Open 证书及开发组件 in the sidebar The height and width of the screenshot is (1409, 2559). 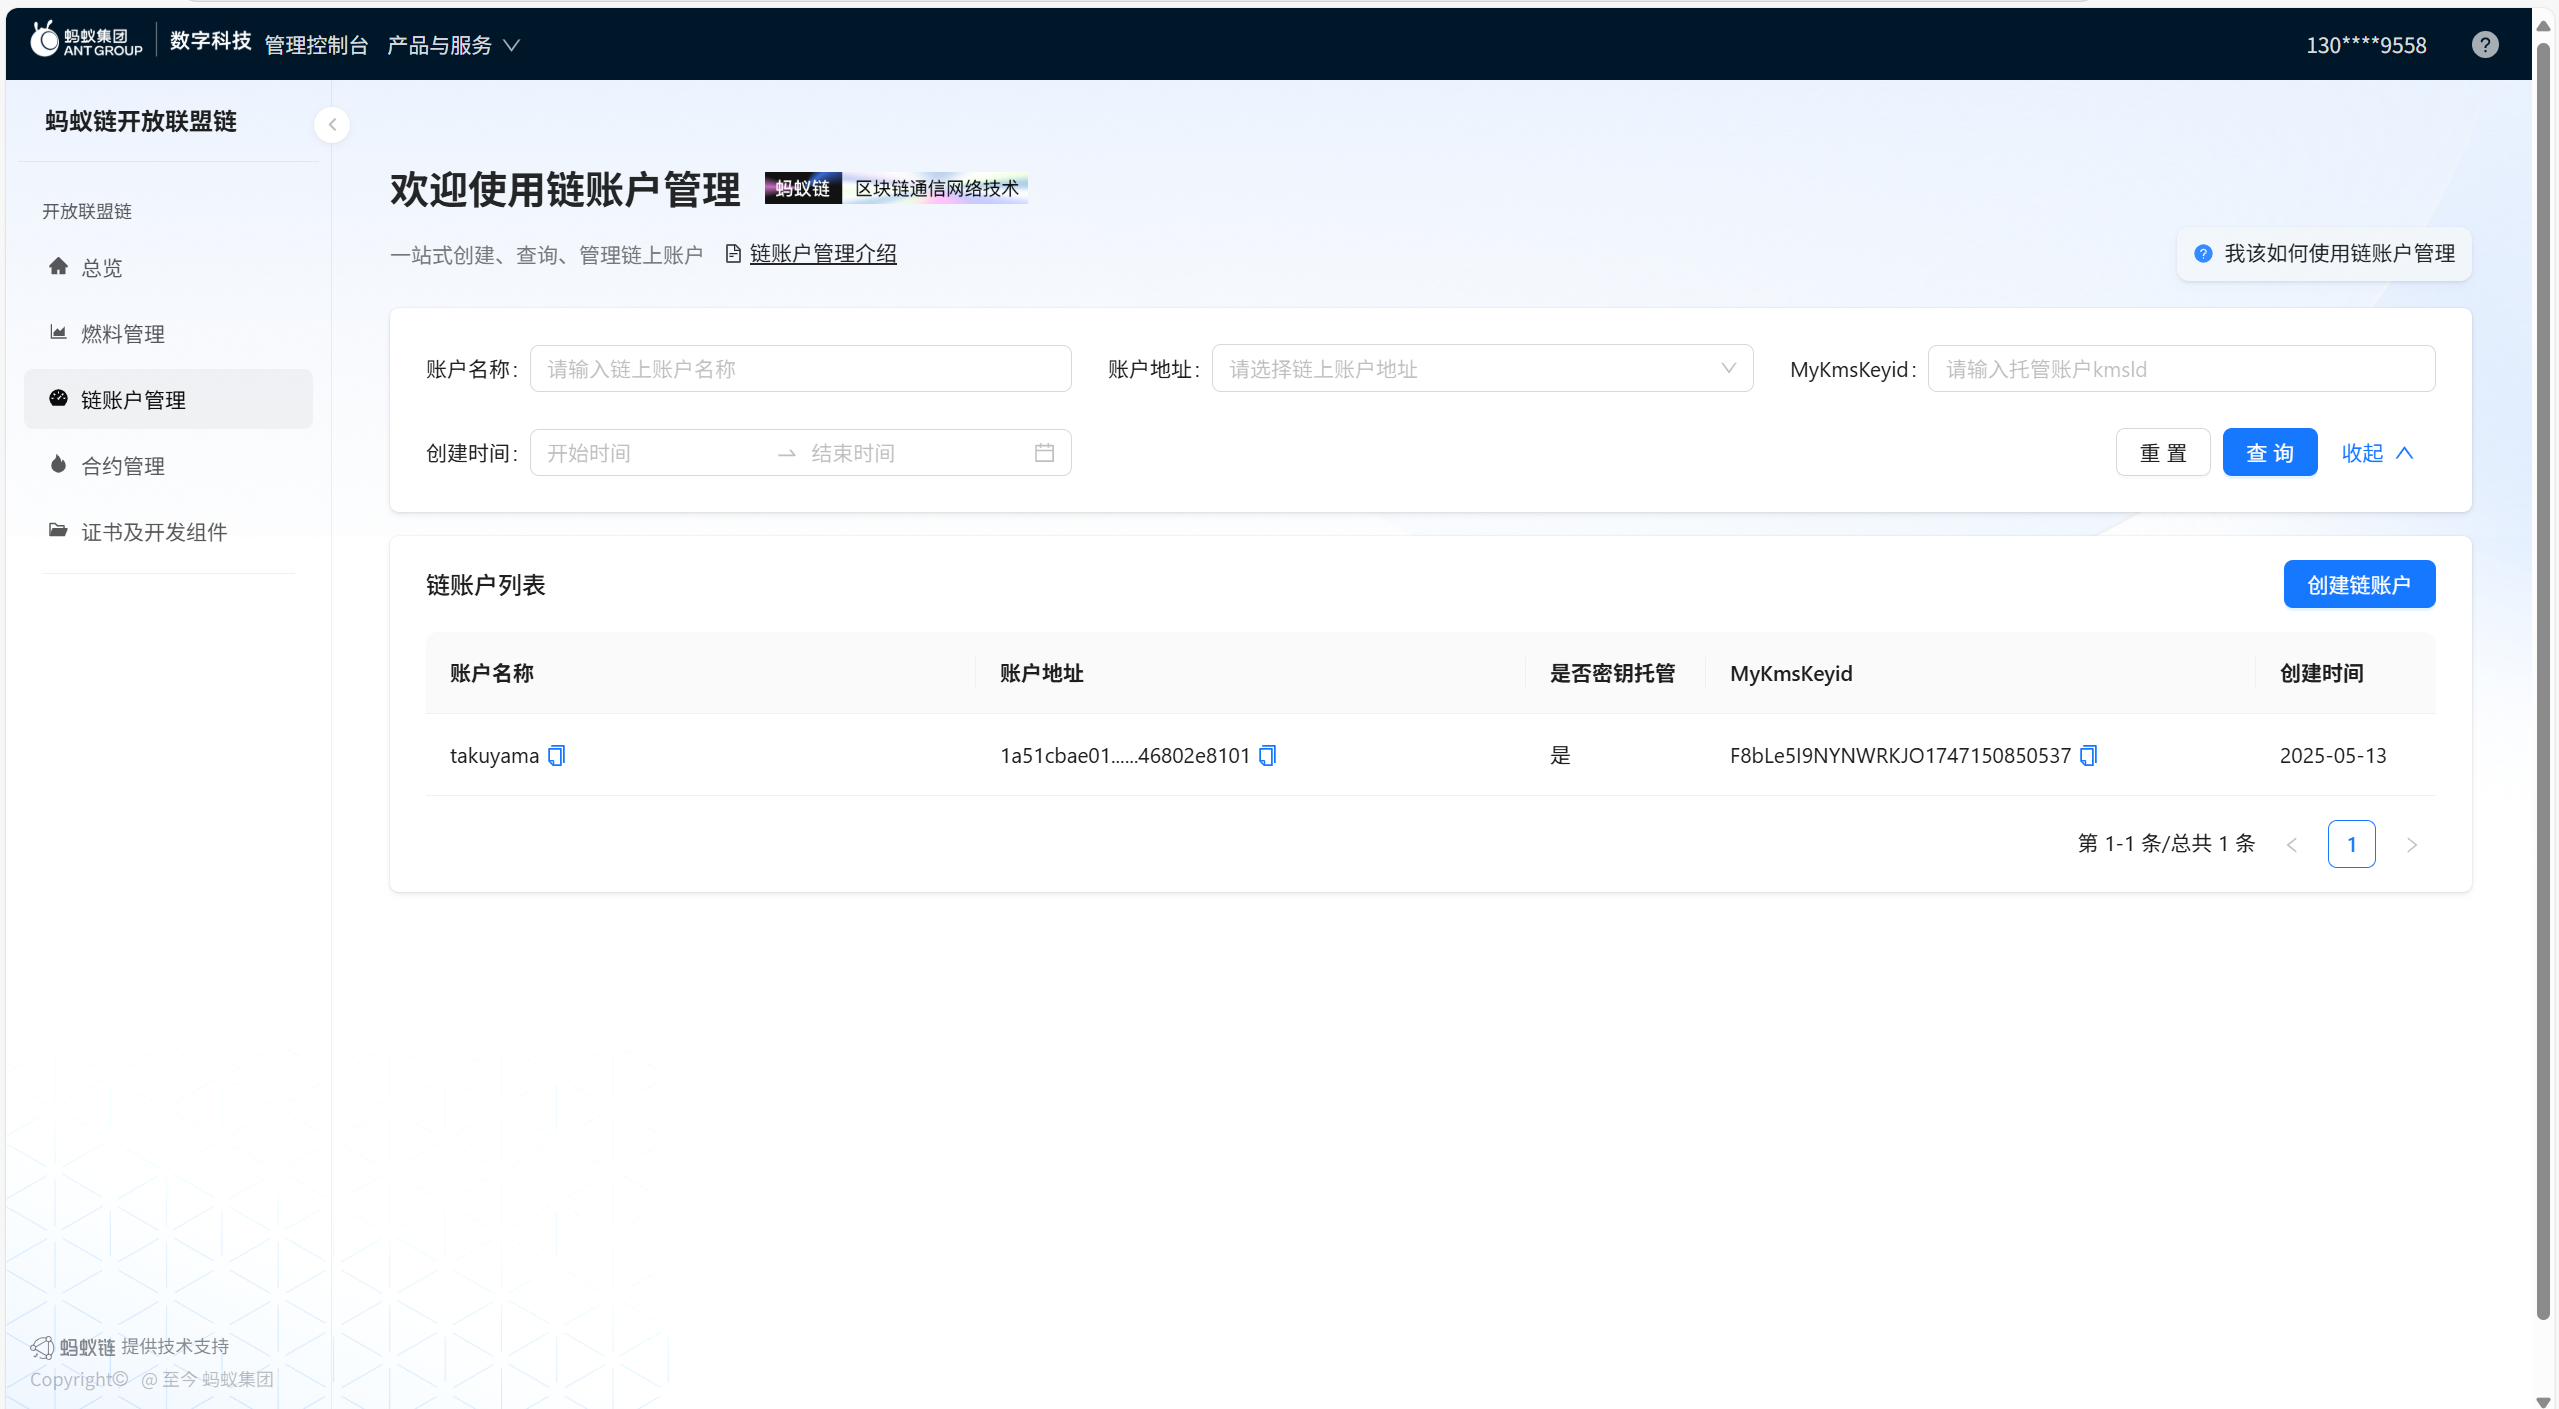[154, 532]
